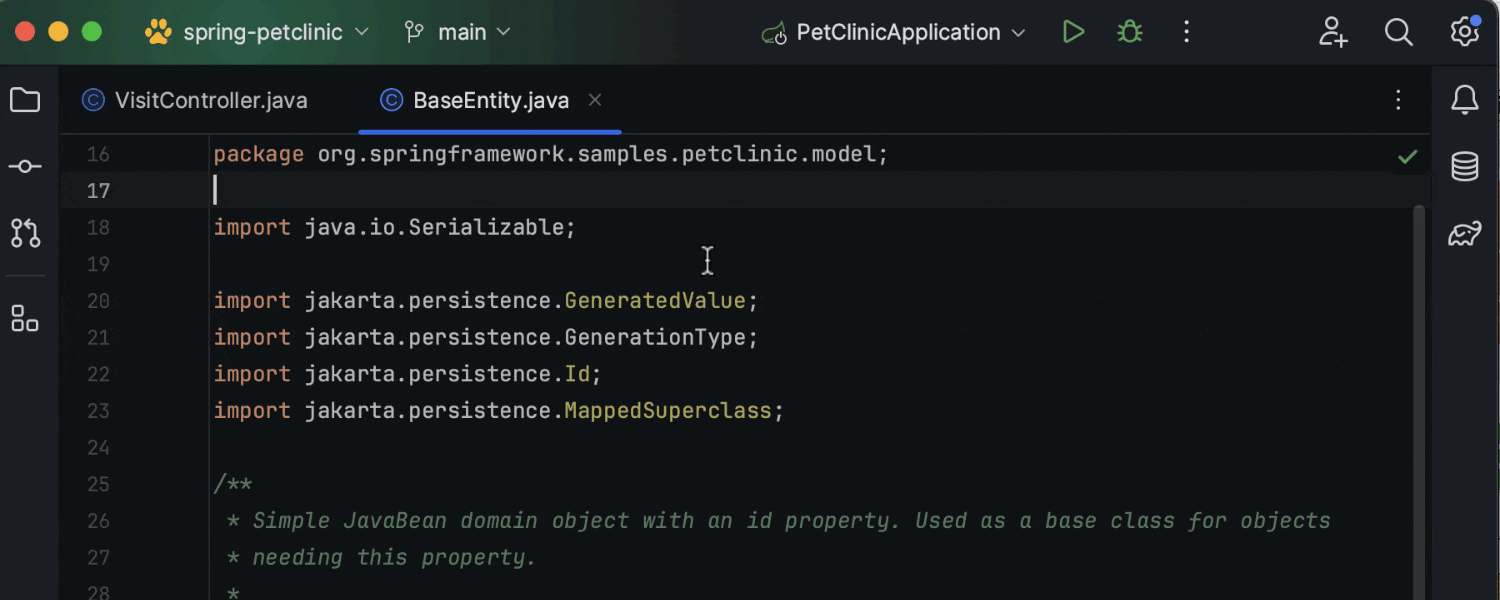Debug PetClinicApplication with the bug icon

pos(1129,31)
